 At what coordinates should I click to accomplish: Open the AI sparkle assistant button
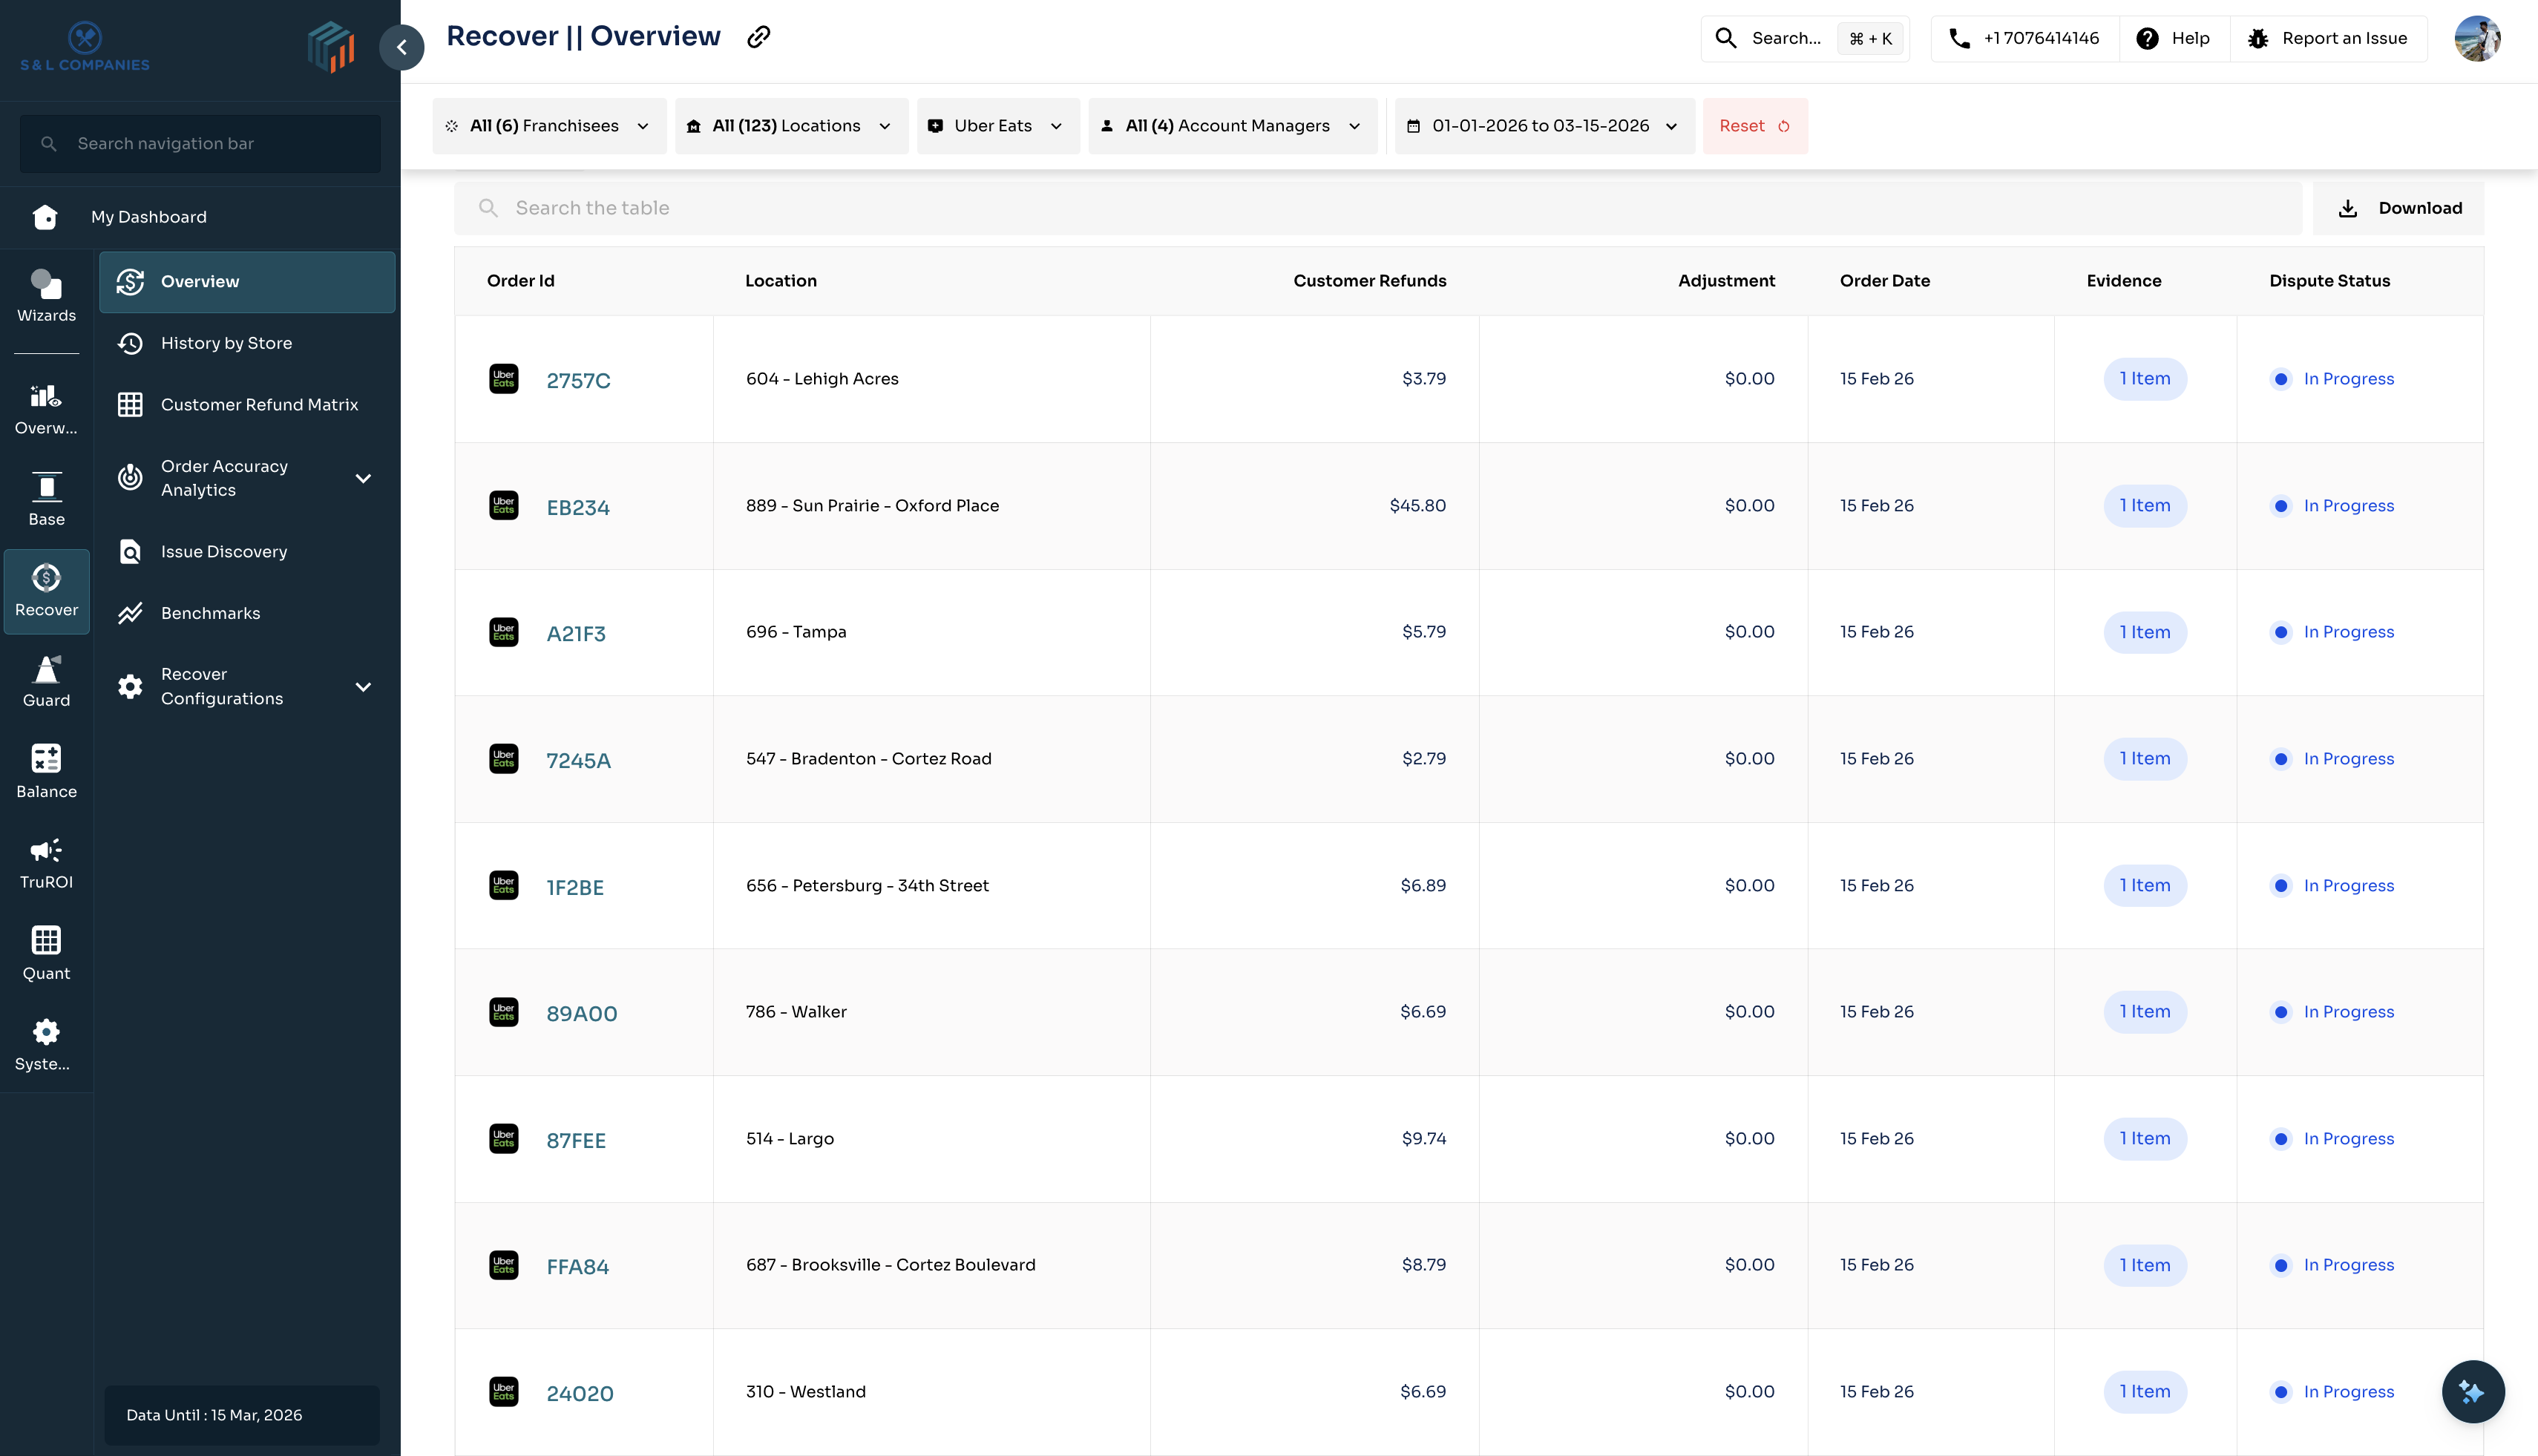pos(2472,1391)
